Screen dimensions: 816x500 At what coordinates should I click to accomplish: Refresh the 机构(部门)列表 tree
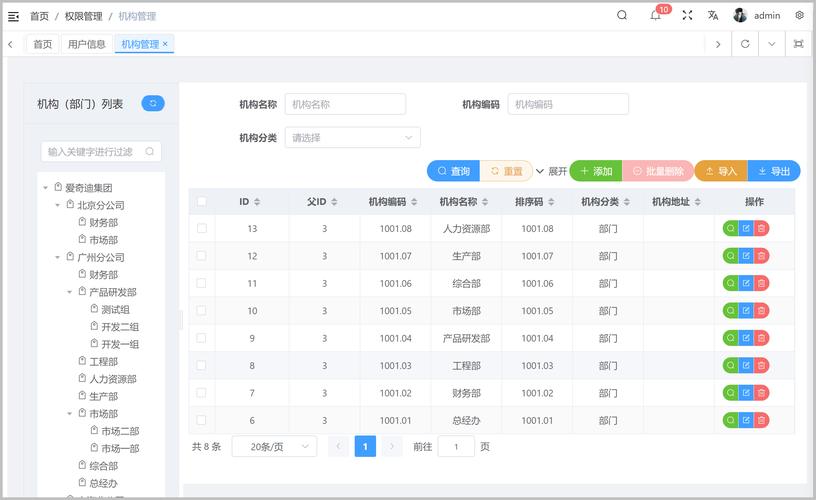(153, 104)
